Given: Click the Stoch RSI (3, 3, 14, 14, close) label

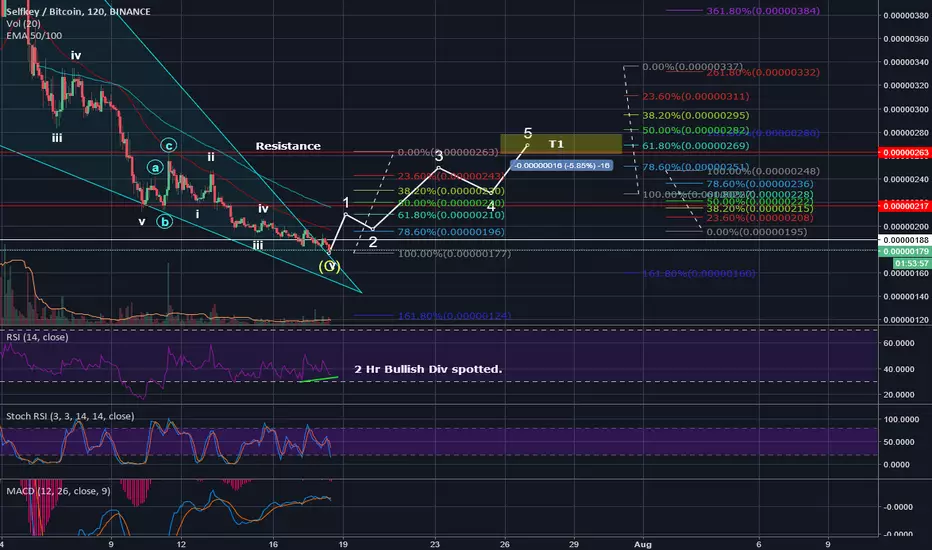Looking at the screenshot, I should click(x=70, y=416).
